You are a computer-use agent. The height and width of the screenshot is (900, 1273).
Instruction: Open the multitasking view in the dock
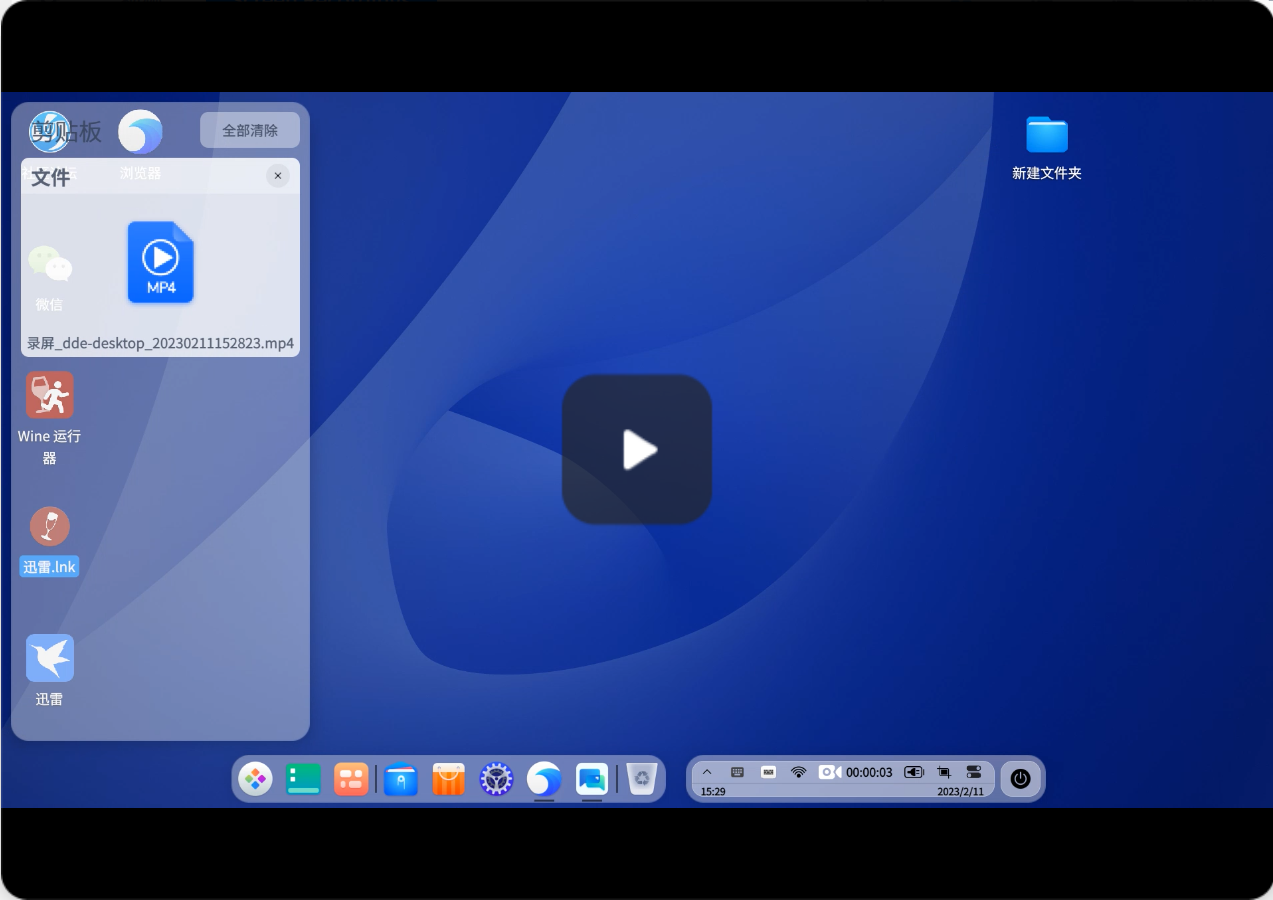pos(351,778)
